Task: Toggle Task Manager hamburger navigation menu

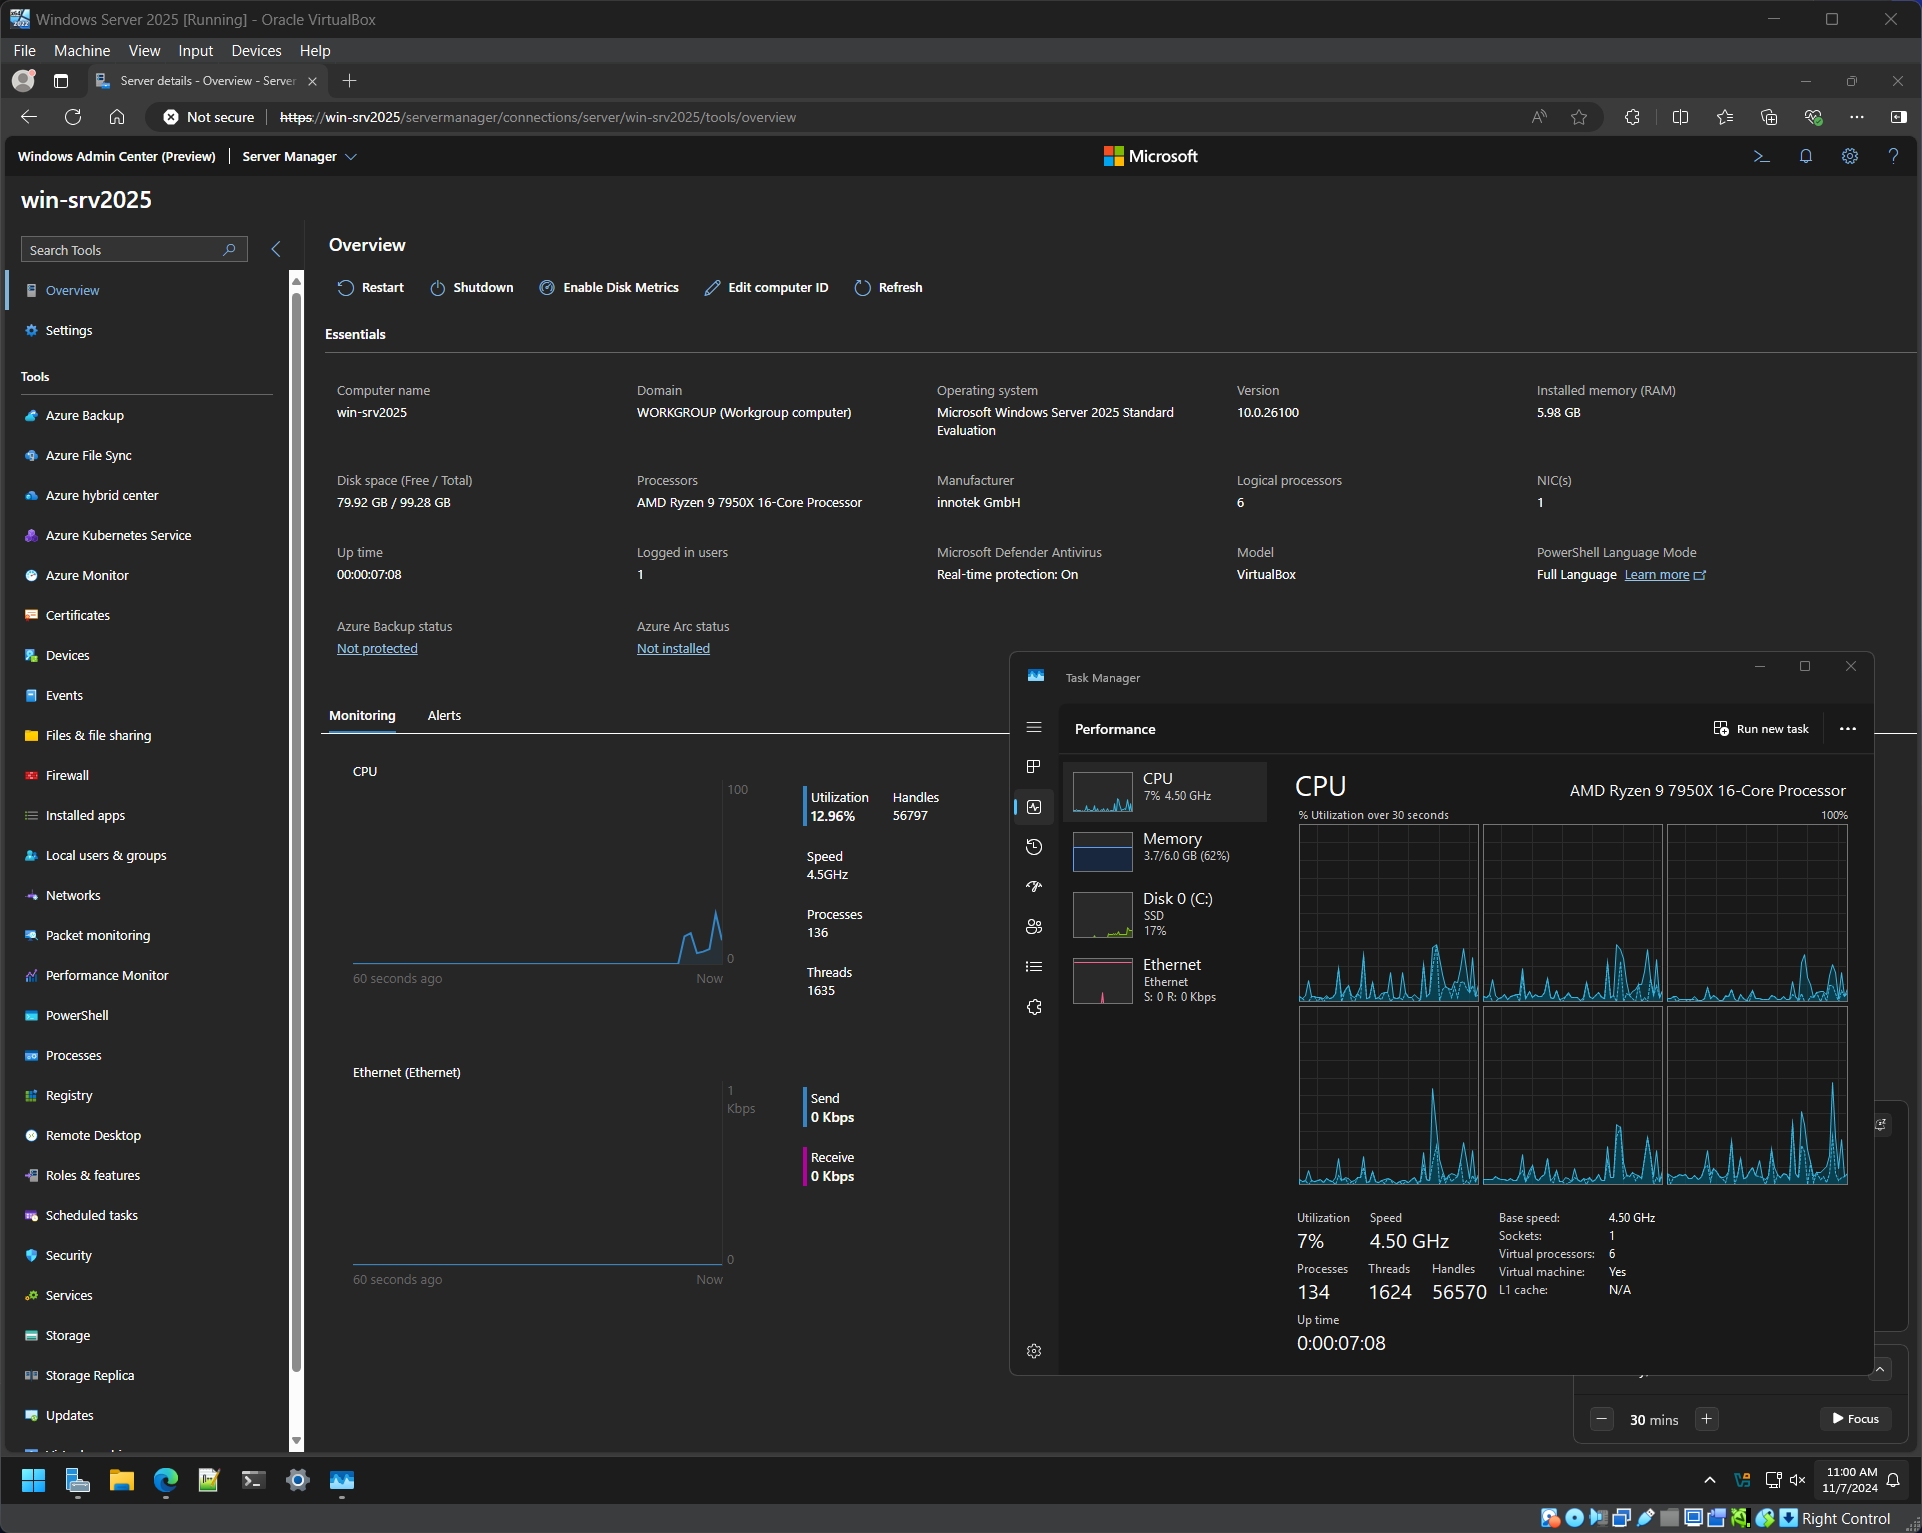Action: [1034, 727]
